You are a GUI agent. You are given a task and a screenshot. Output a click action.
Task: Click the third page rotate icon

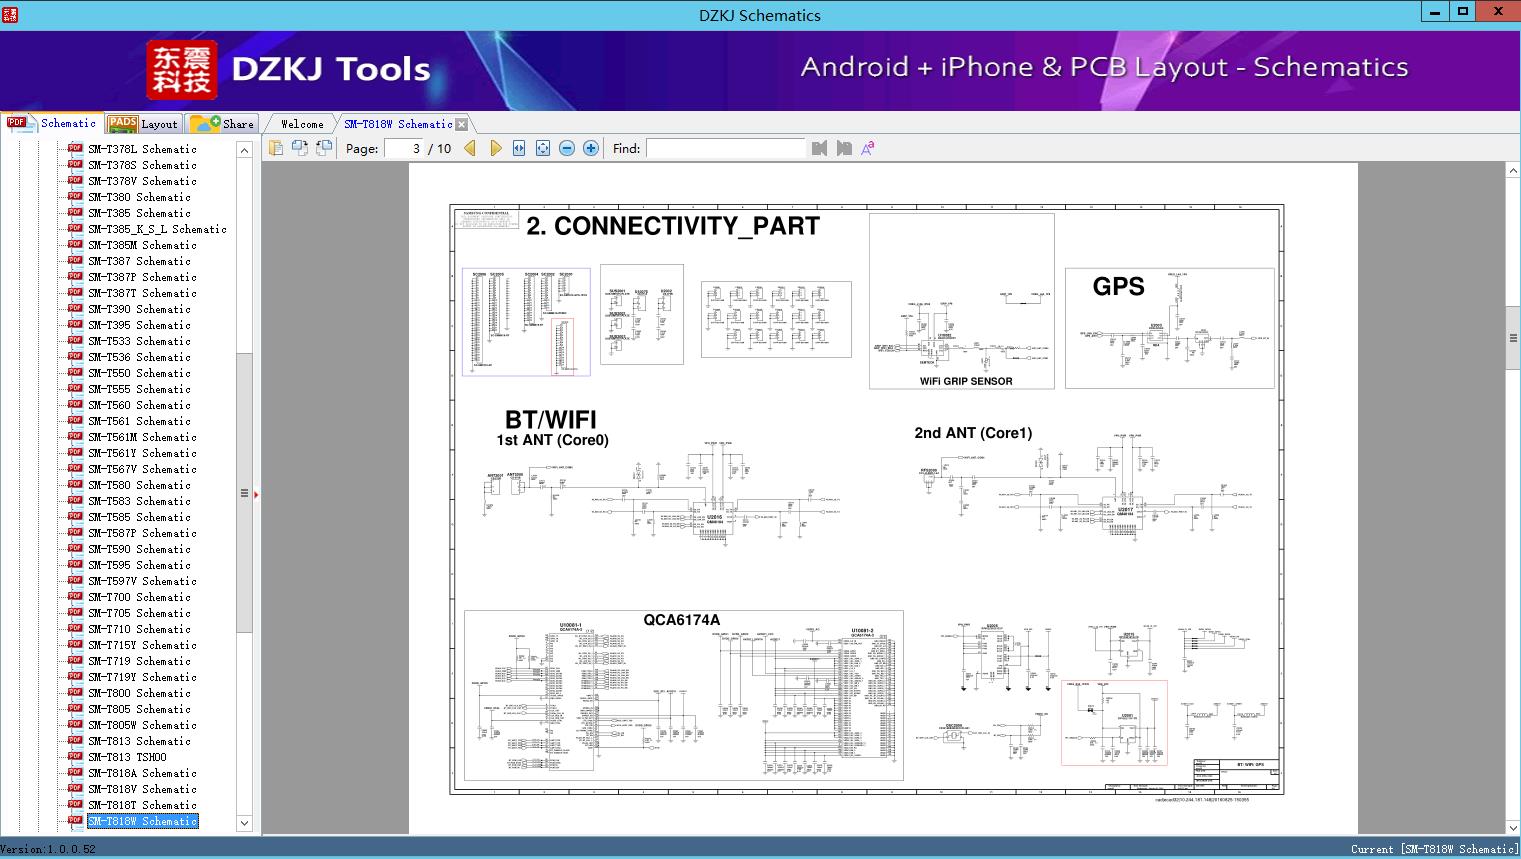(324, 148)
